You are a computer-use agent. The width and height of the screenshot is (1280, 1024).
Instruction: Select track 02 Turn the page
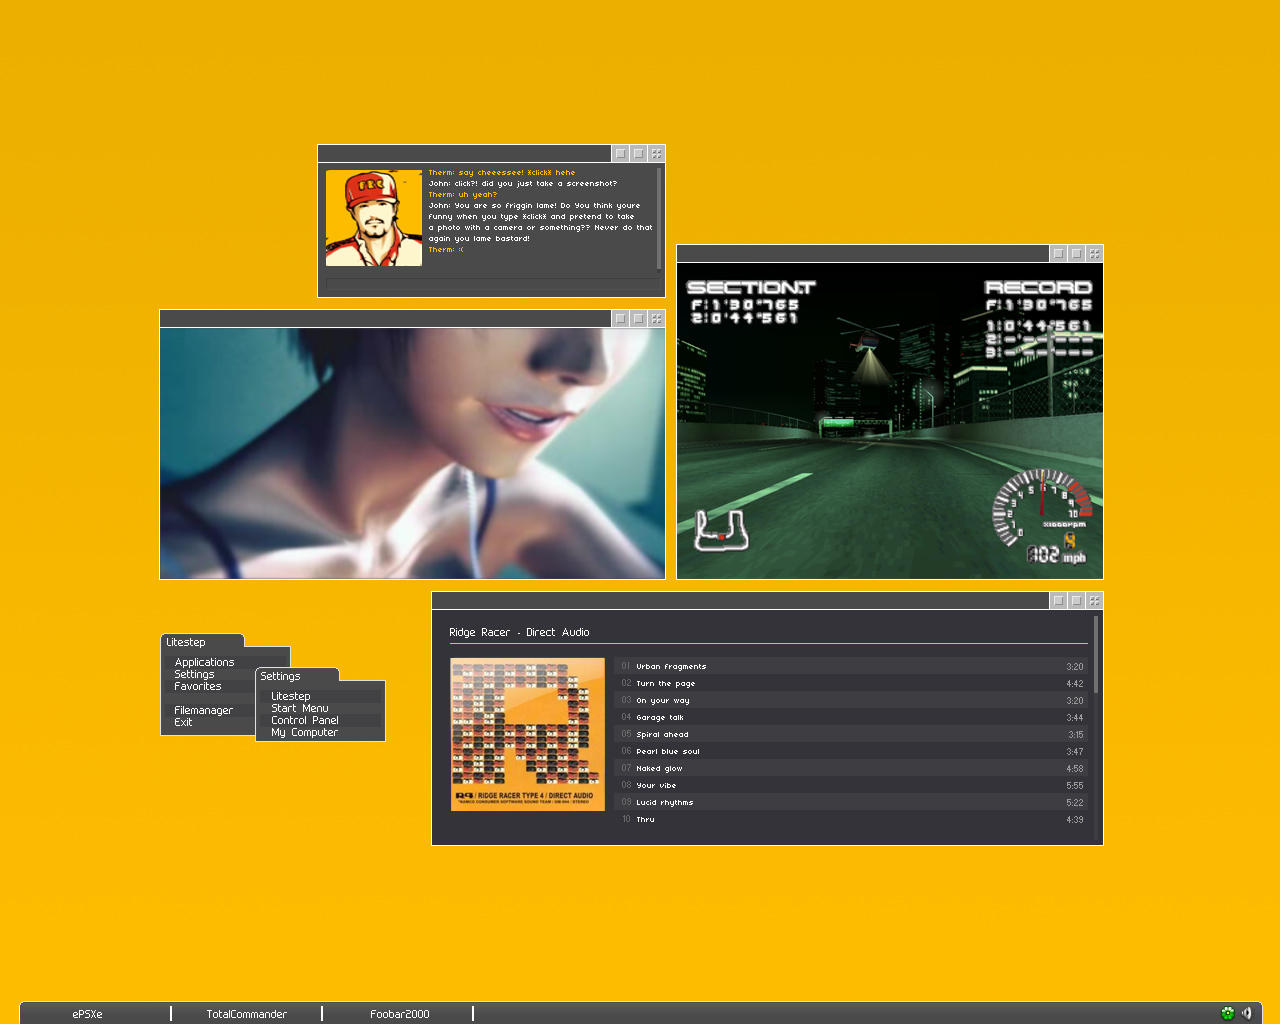[x=851, y=683]
